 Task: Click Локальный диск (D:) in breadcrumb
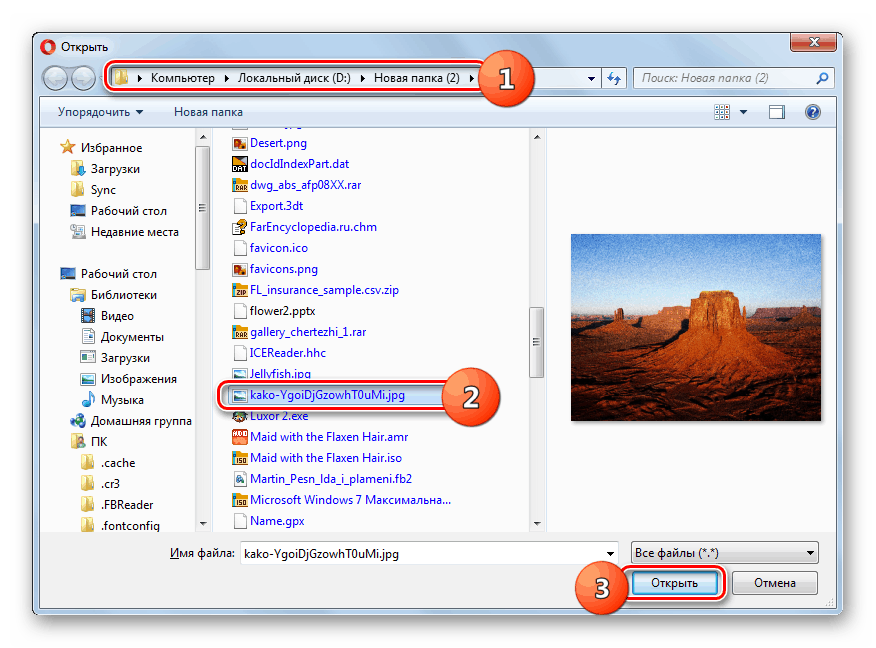pyautogui.click(x=294, y=78)
